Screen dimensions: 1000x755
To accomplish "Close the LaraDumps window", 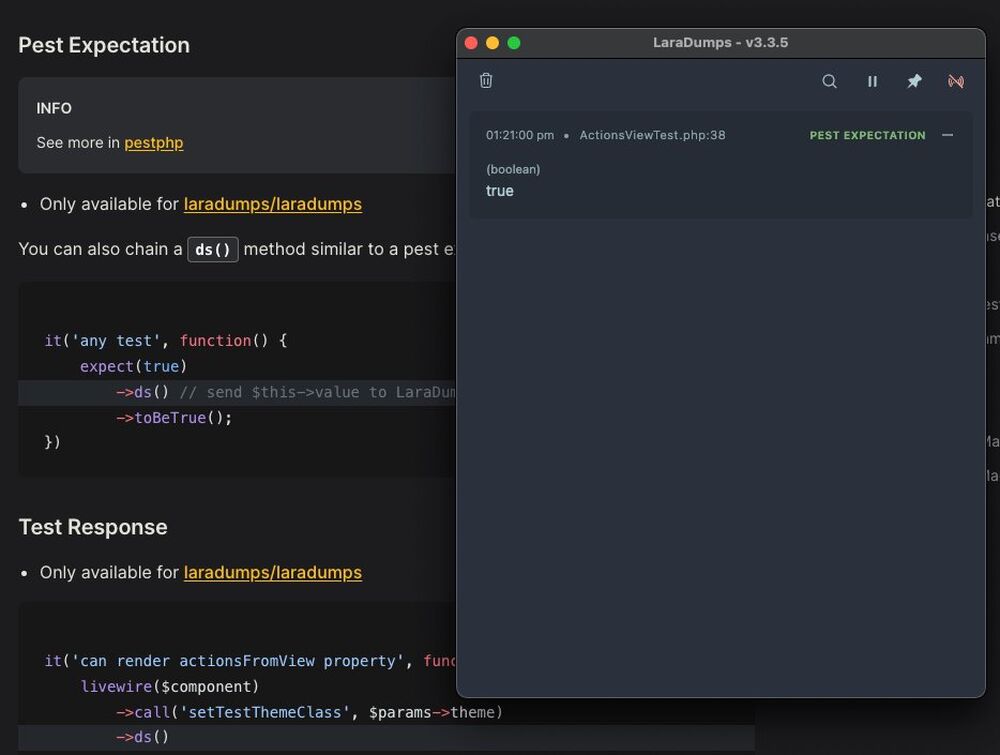I will coord(471,43).
